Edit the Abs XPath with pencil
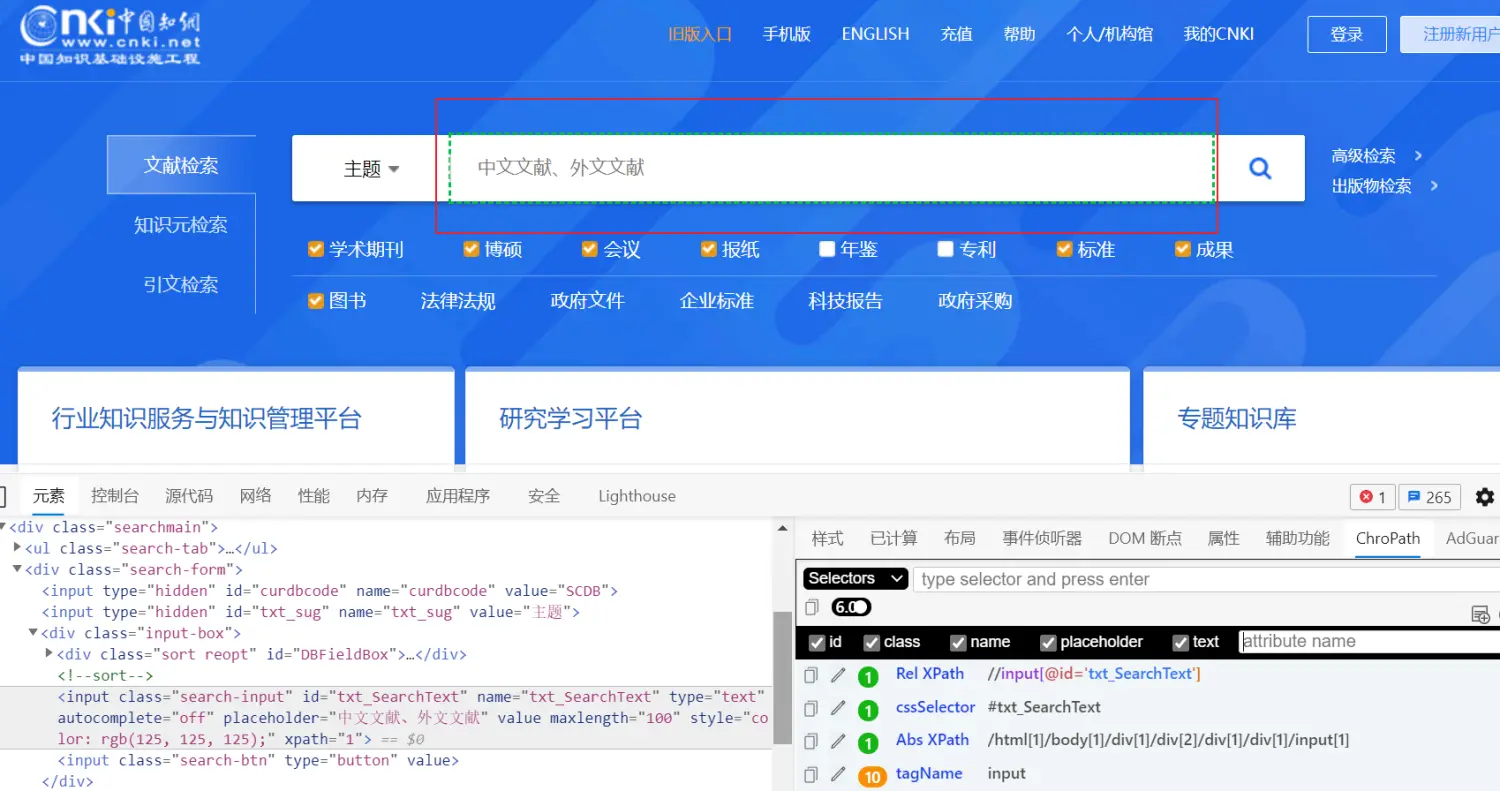Image resolution: width=1500 pixels, height=791 pixels. click(838, 741)
